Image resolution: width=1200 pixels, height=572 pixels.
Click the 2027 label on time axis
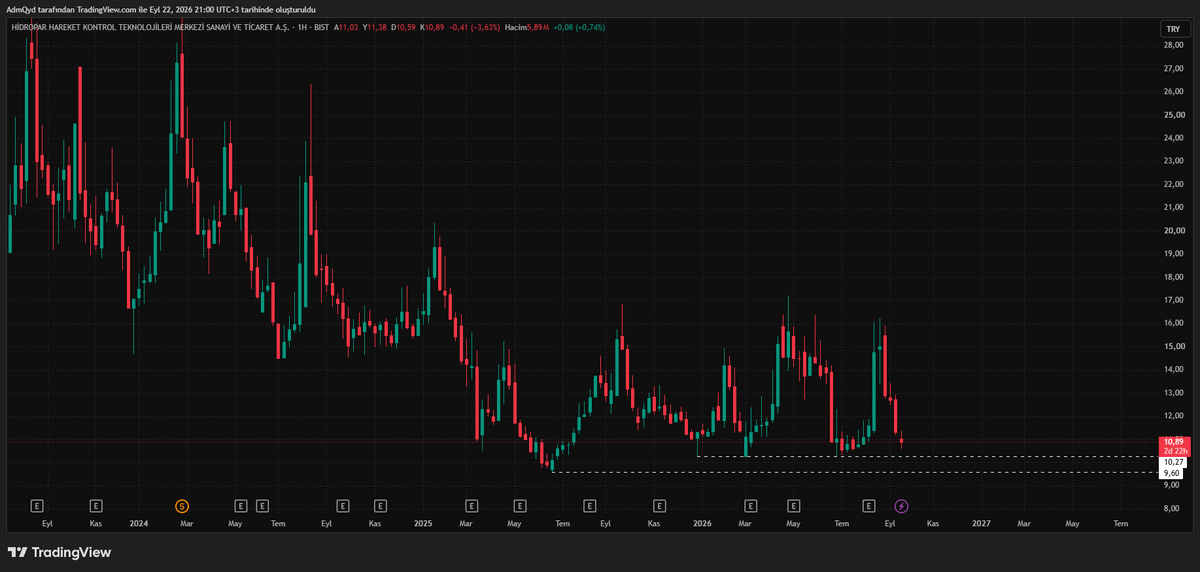(981, 523)
